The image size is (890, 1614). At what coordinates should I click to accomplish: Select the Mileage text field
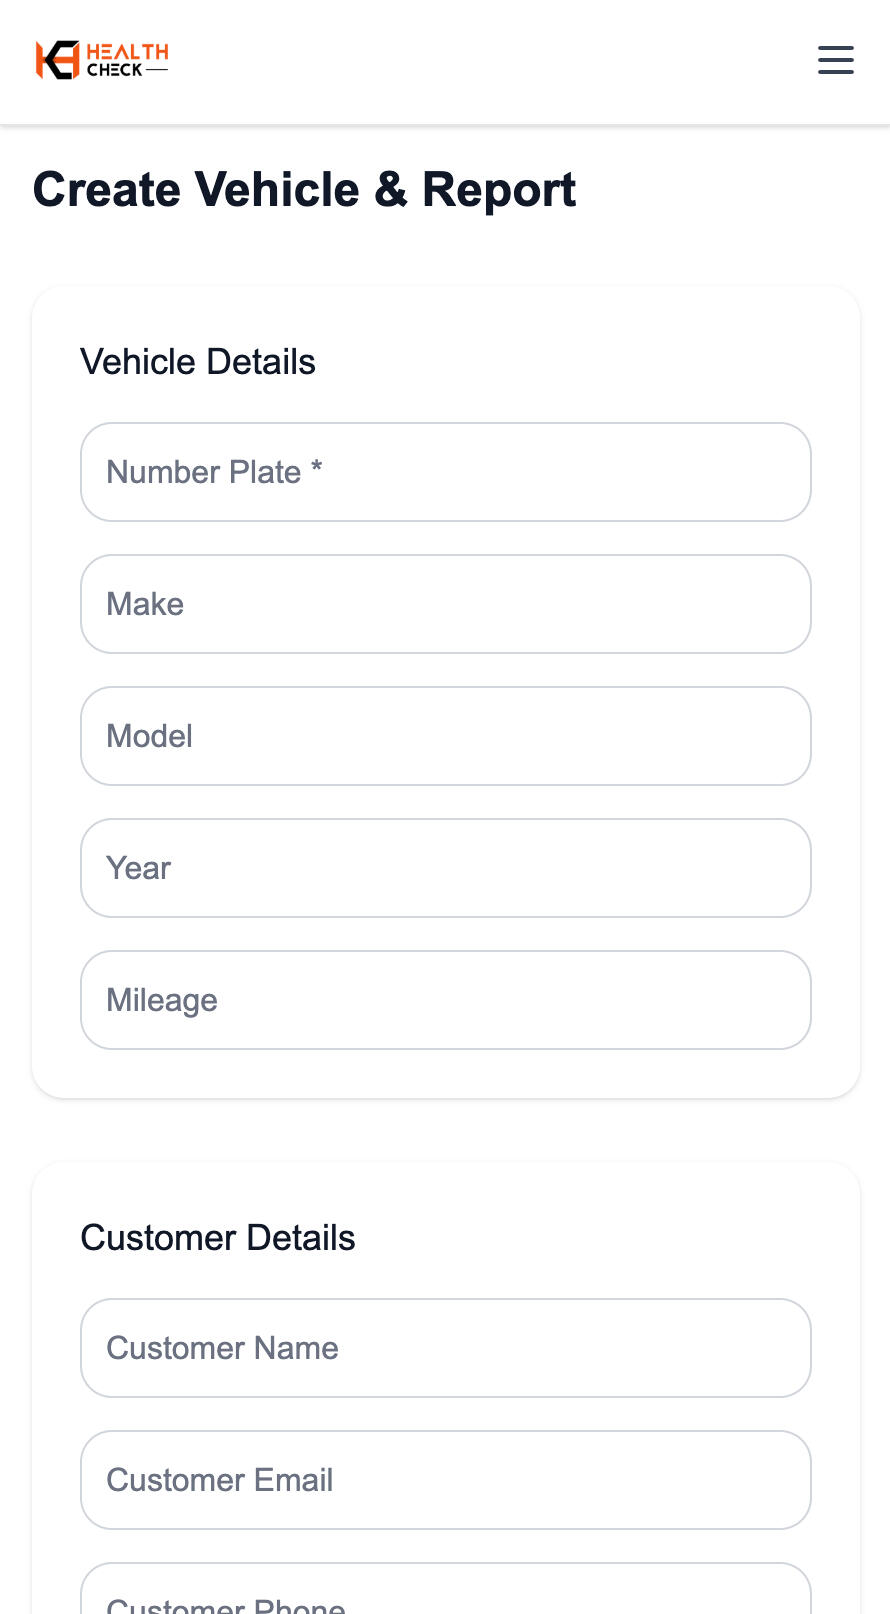click(x=445, y=1000)
